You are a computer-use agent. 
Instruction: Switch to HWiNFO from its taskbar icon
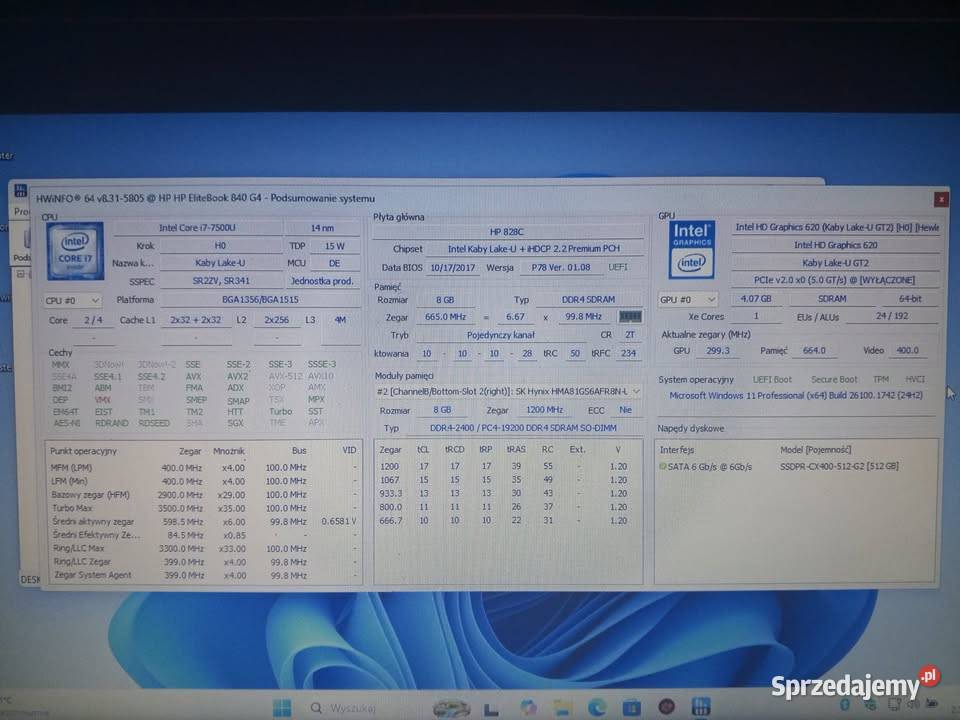click(701, 707)
